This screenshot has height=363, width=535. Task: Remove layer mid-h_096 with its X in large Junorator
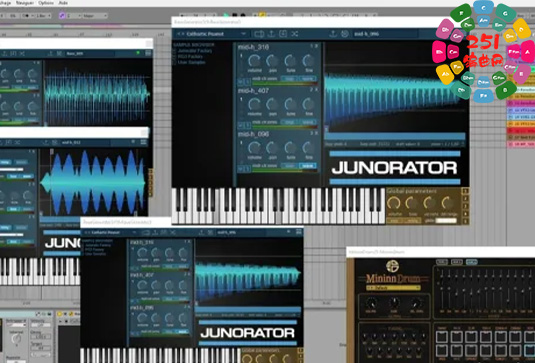tap(317, 133)
